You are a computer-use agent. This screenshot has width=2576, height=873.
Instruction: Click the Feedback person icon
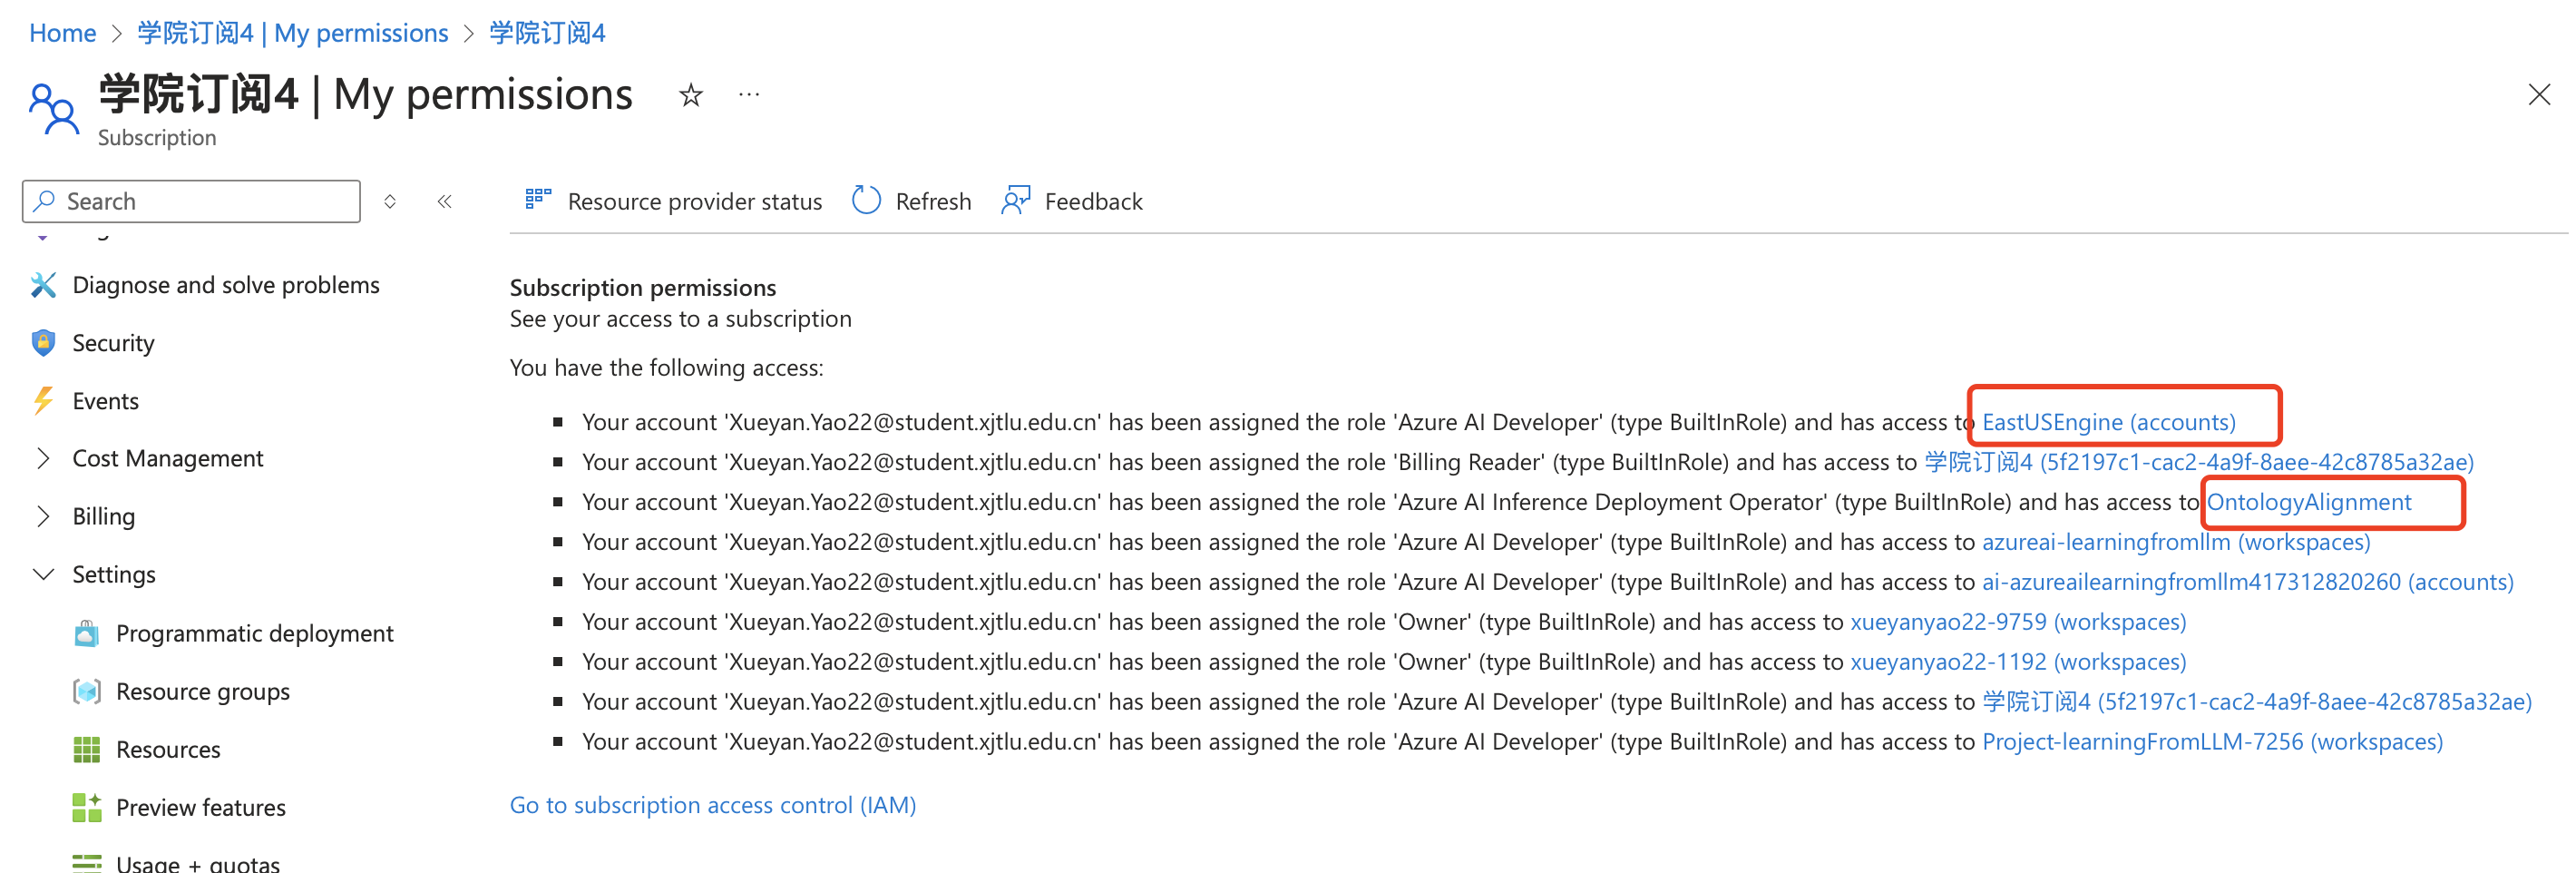coord(1016,200)
